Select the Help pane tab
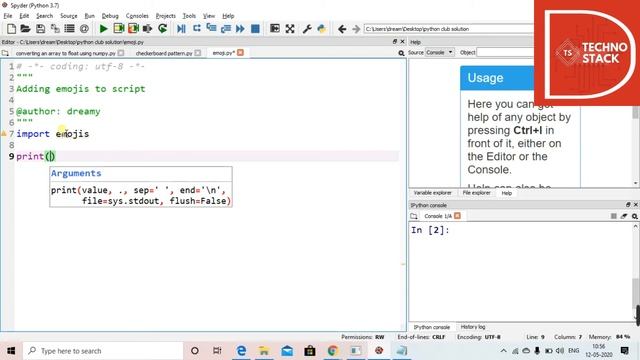640x360 pixels. click(x=507, y=193)
